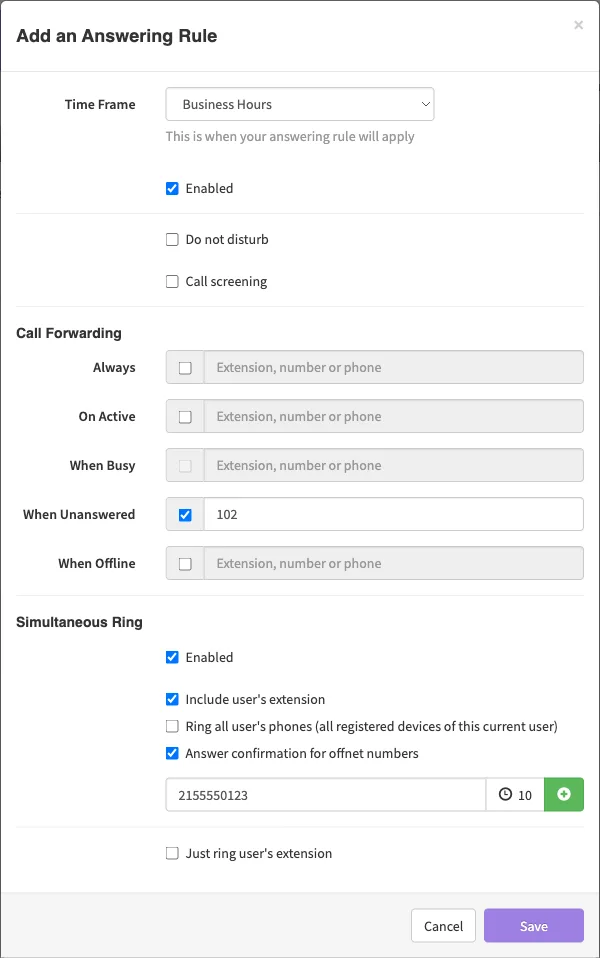Disable Simultaneous Ring Enabled checkbox
This screenshot has height=958, width=600.
[x=172, y=657]
